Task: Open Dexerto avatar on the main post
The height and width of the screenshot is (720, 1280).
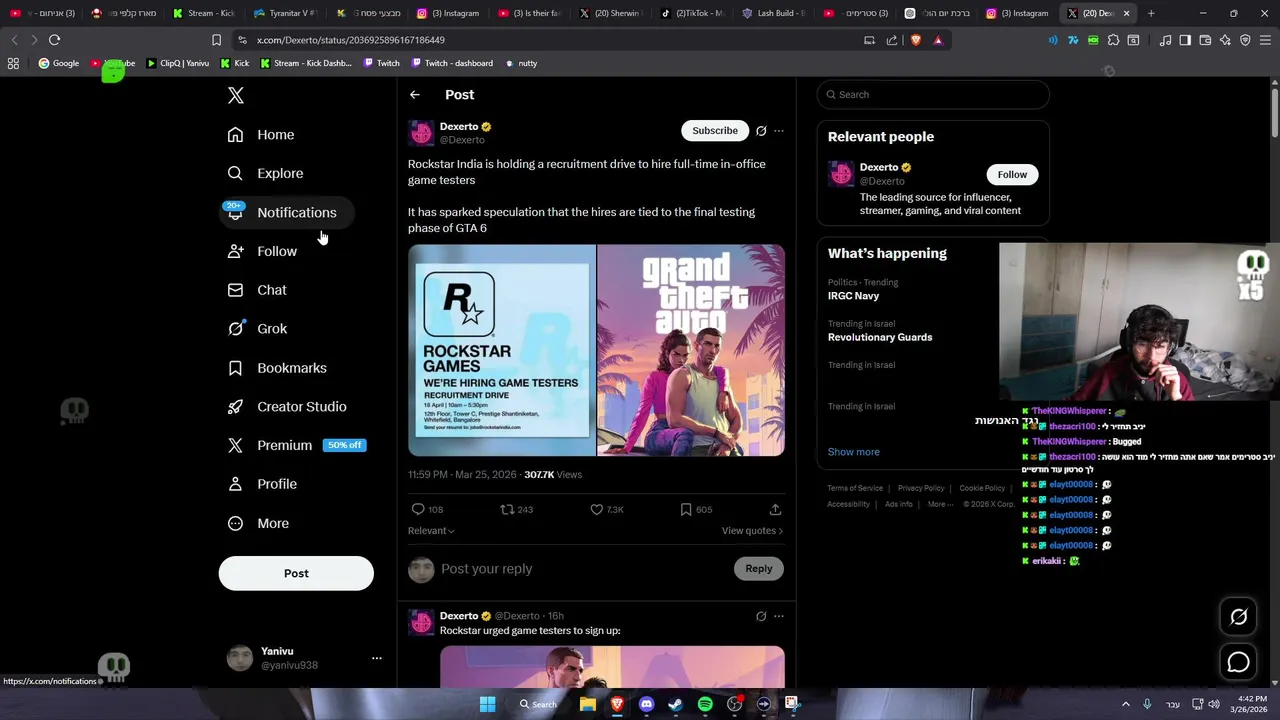Action: 422,133
